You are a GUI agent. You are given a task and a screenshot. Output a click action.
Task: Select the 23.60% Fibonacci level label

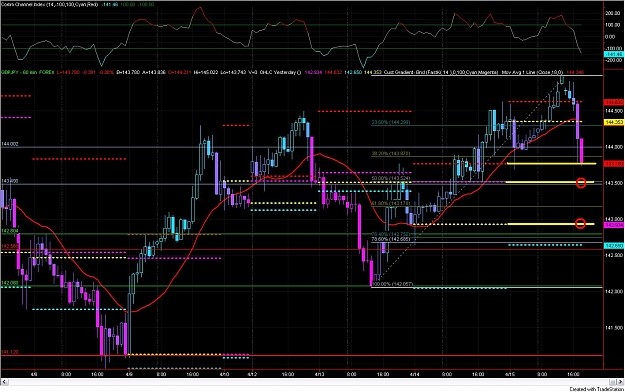[391, 122]
